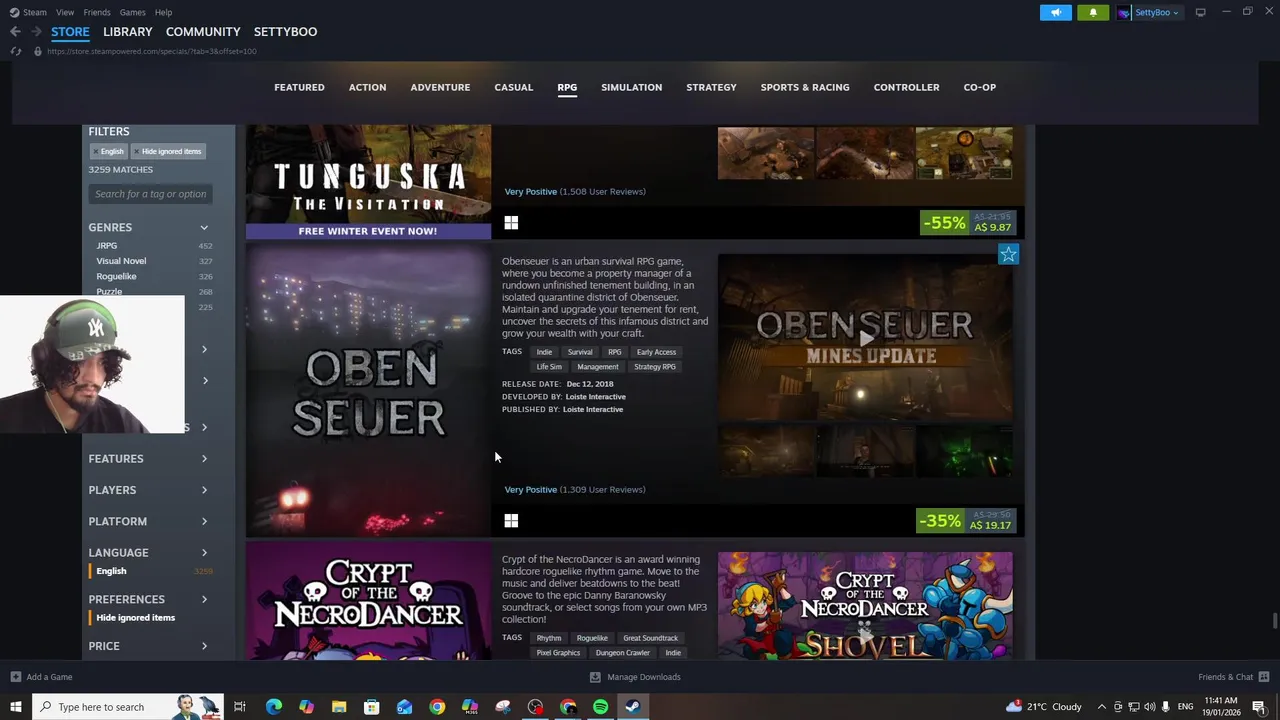1280x720 pixels.
Task: Select the Co-op category tab
Action: [979, 87]
